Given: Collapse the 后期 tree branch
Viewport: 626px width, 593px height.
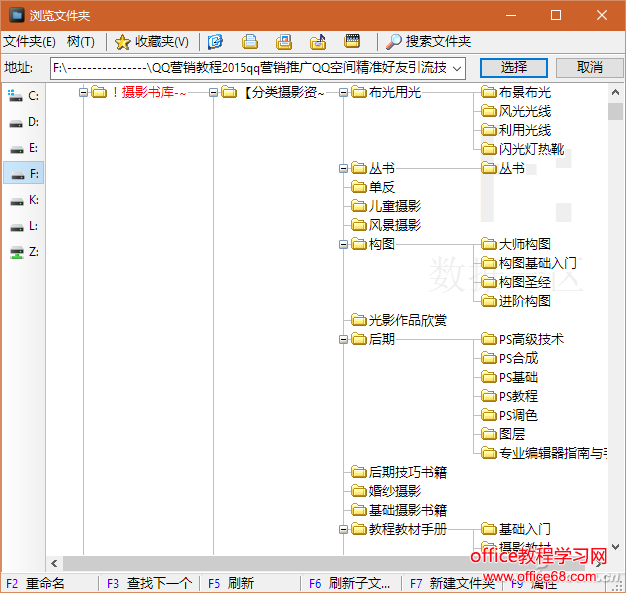Looking at the screenshot, I should click(x=344, y=340).
